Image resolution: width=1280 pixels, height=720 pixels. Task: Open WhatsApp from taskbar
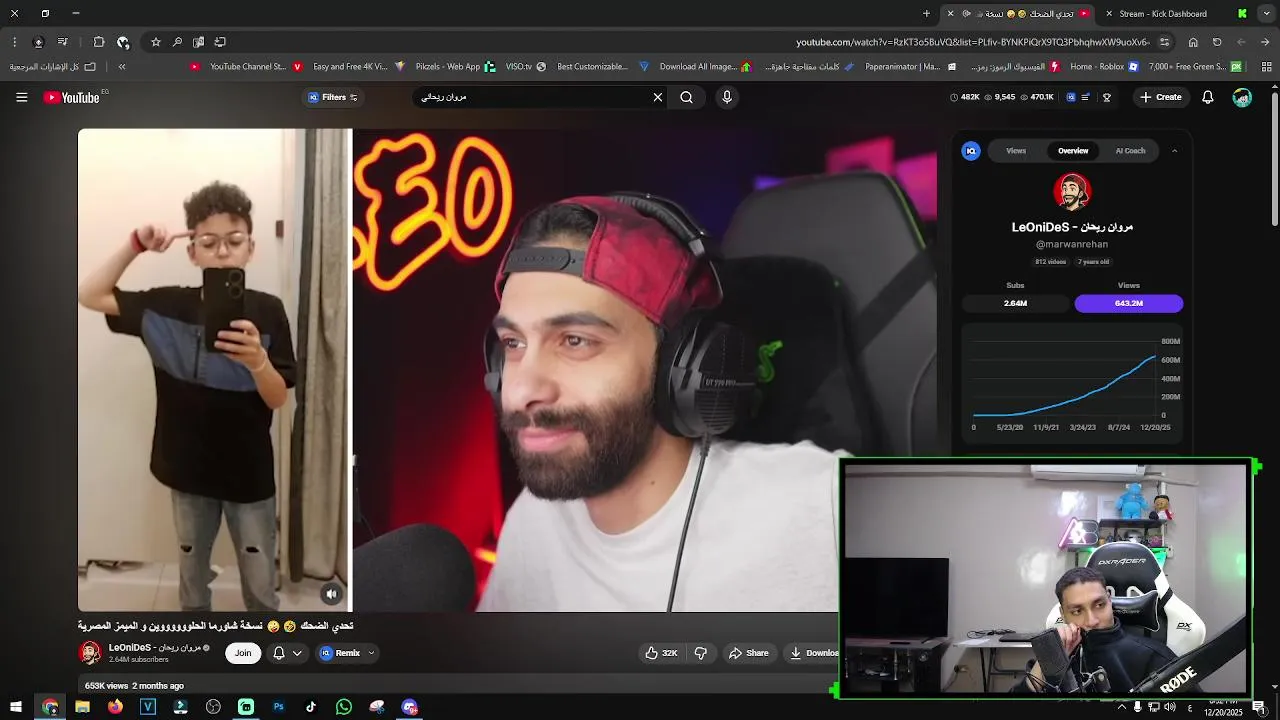344,707
